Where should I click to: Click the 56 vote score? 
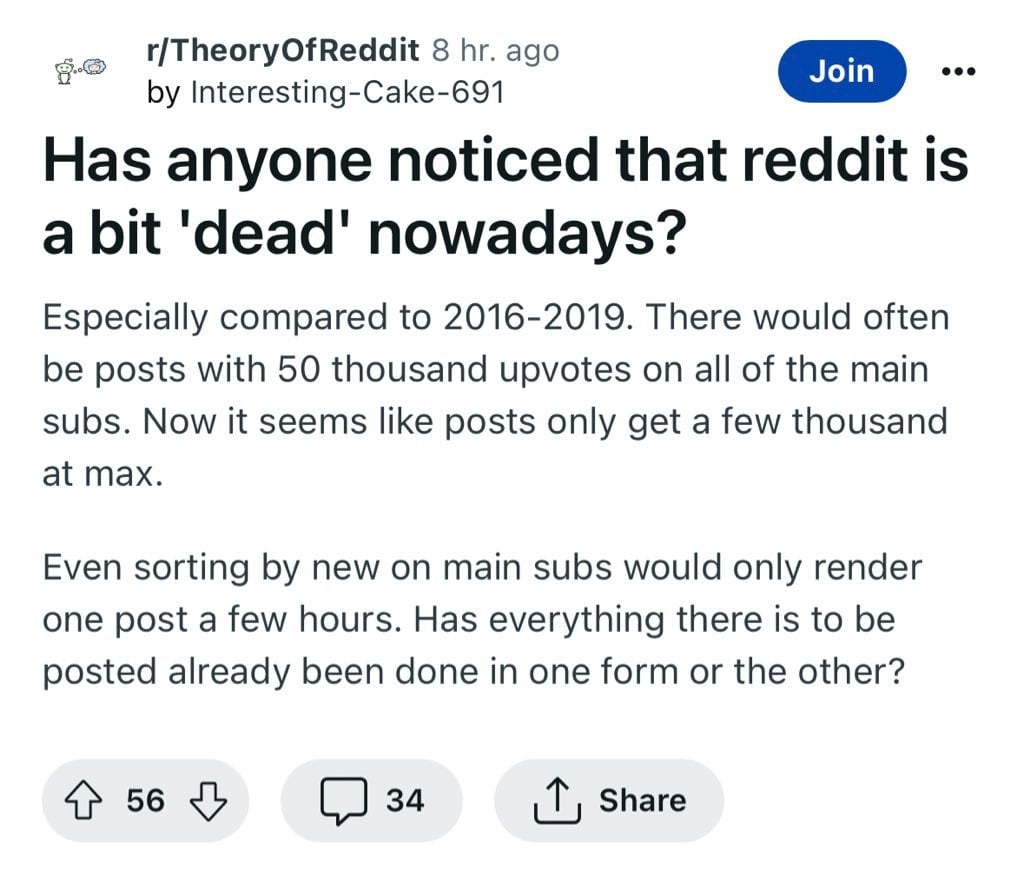(146, 800)
